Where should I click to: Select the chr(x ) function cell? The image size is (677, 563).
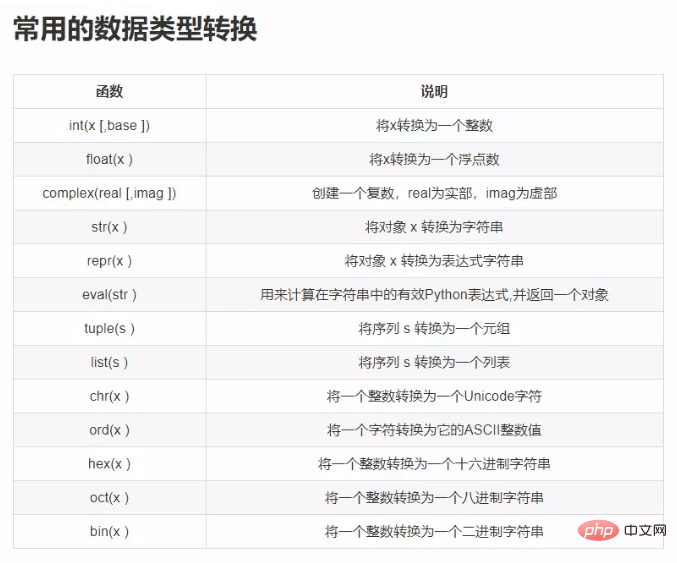(x=110, y=396)
